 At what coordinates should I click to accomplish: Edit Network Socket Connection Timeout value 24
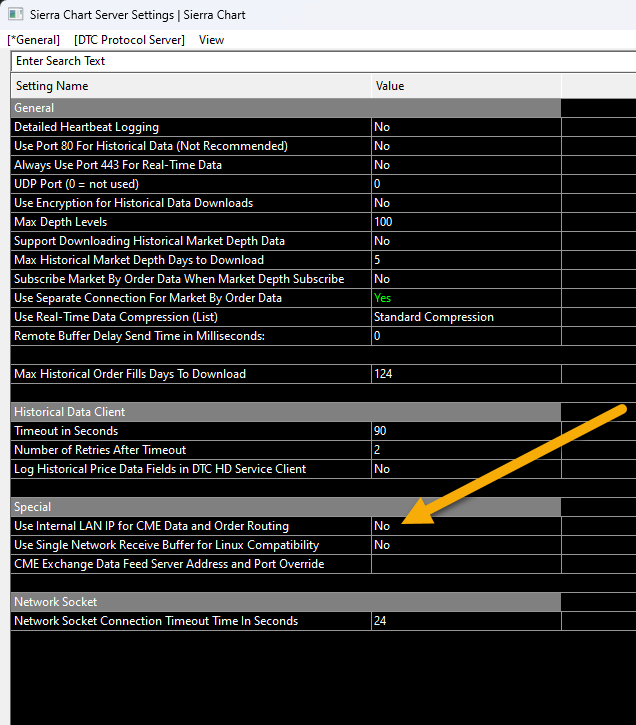[466, 621]
